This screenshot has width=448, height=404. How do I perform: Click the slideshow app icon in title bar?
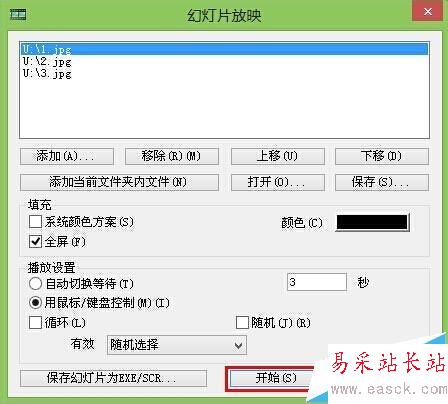[18, 15]
